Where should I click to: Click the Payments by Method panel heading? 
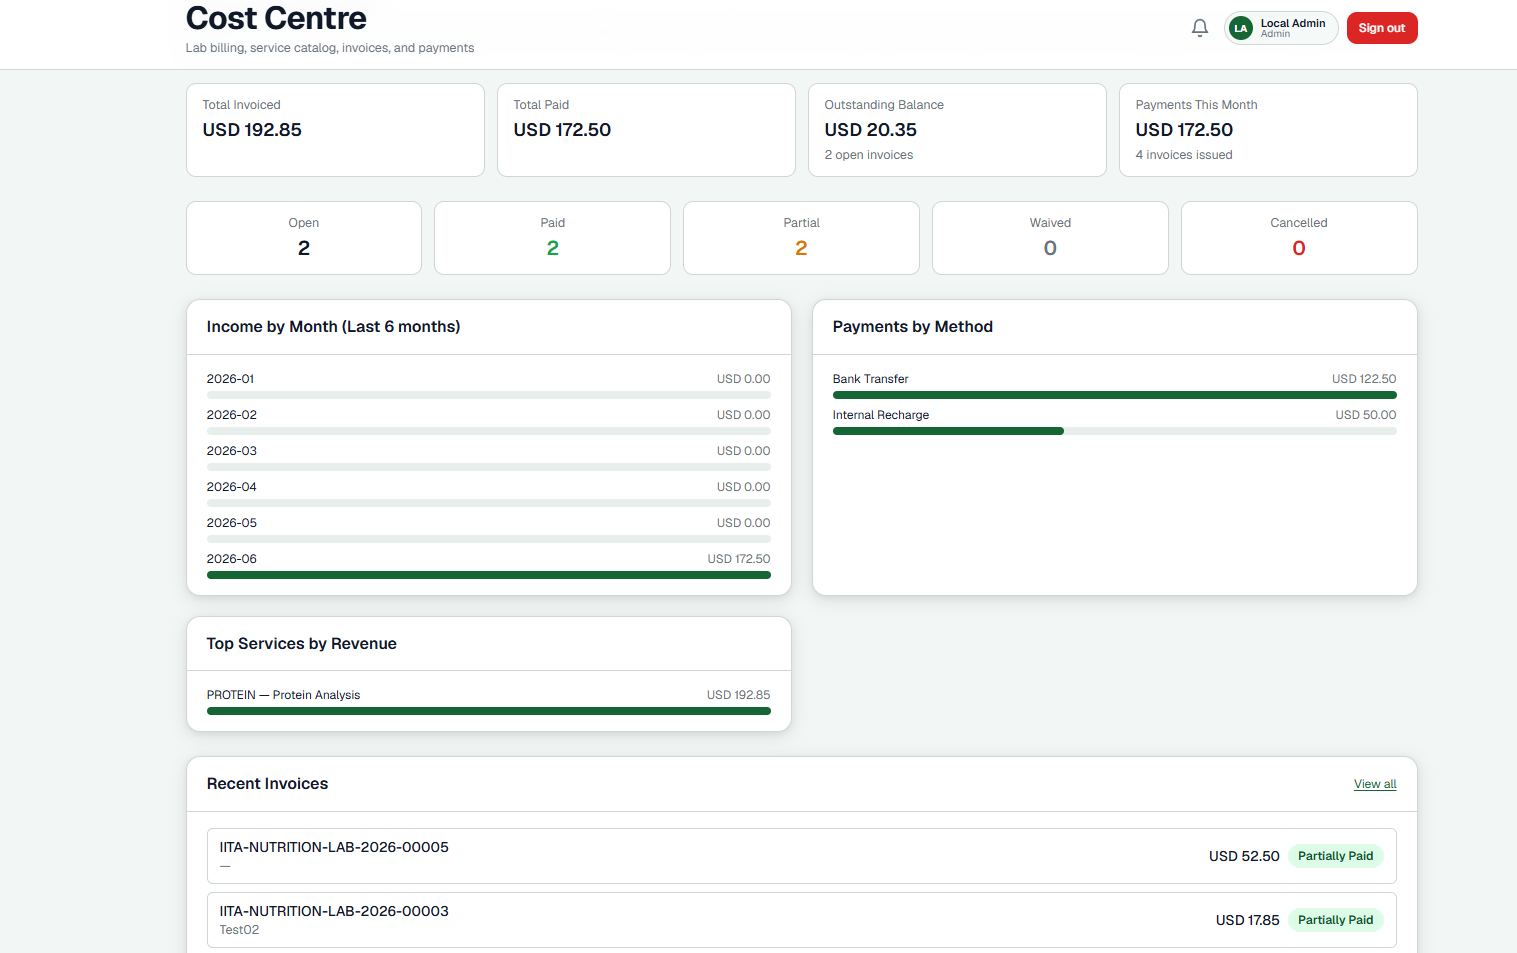913,327
